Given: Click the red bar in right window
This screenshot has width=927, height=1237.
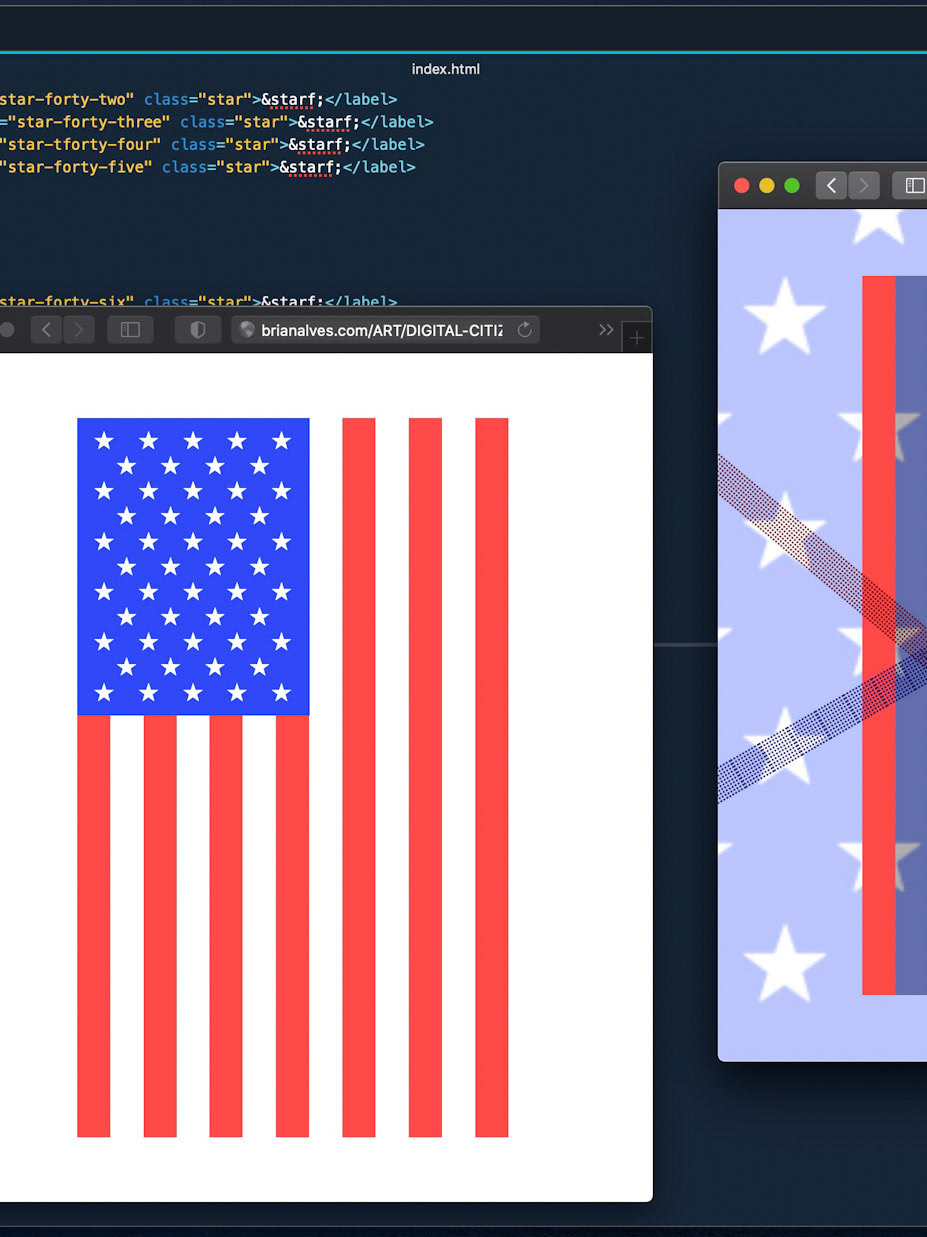Looking at the screenshot, I should tap(879, 635).
